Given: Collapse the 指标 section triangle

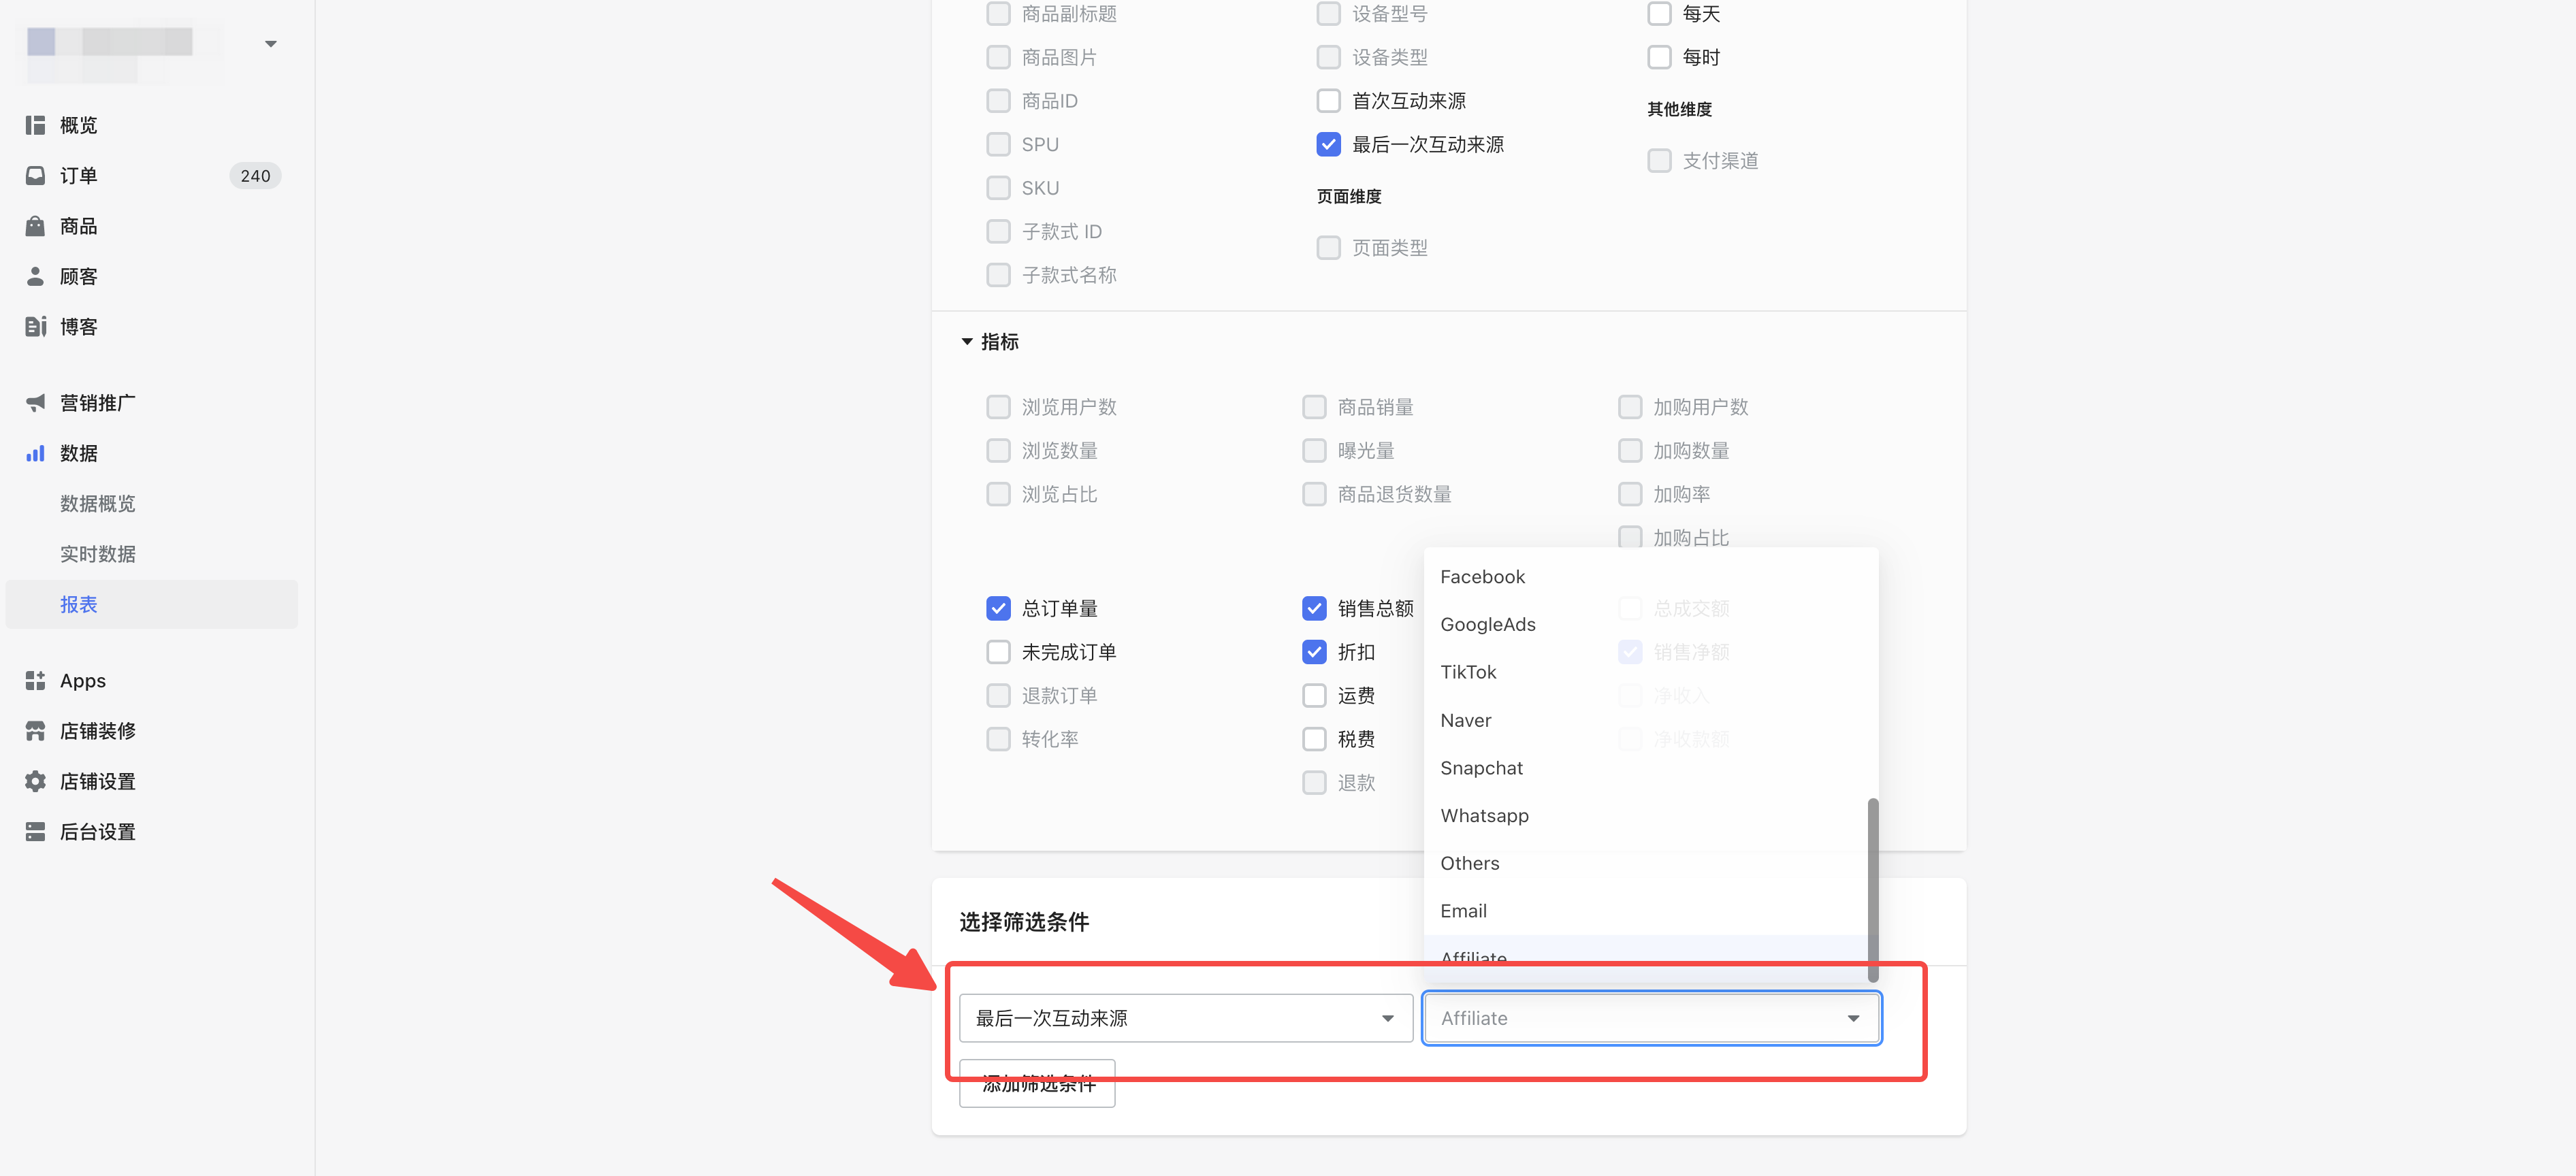Looking at the screenshot, I should [967, 342].
